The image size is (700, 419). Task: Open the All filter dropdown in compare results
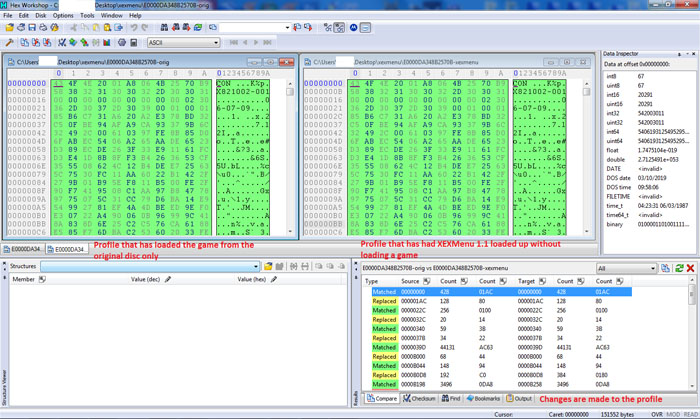tap(652, 268)
